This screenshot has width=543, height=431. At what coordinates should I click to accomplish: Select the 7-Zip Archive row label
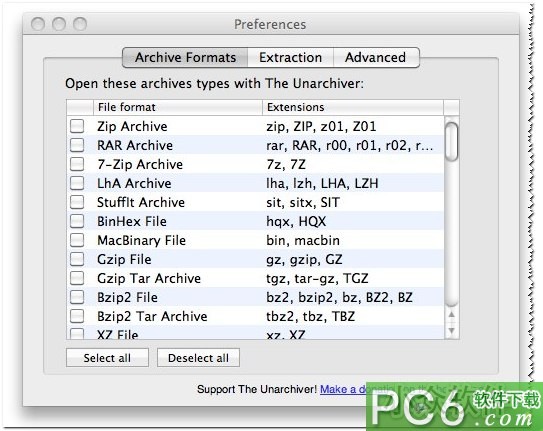140,164
